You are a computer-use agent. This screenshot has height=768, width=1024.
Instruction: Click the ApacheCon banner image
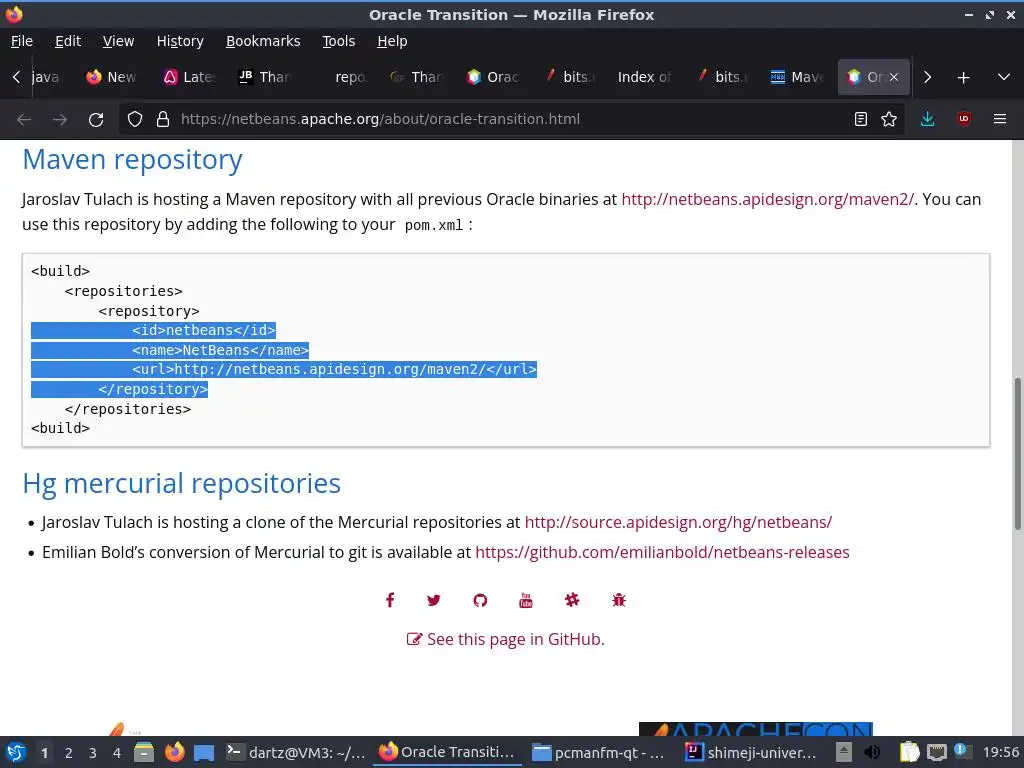(x=756, y=729)
